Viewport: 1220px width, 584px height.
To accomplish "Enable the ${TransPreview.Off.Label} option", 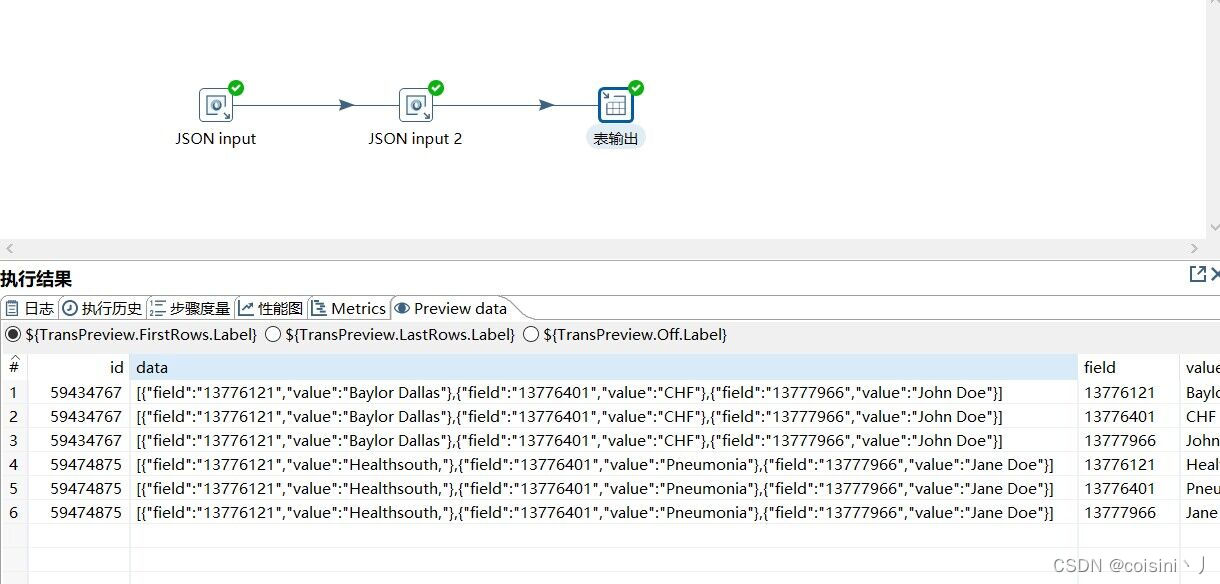I will coord(531,334).
